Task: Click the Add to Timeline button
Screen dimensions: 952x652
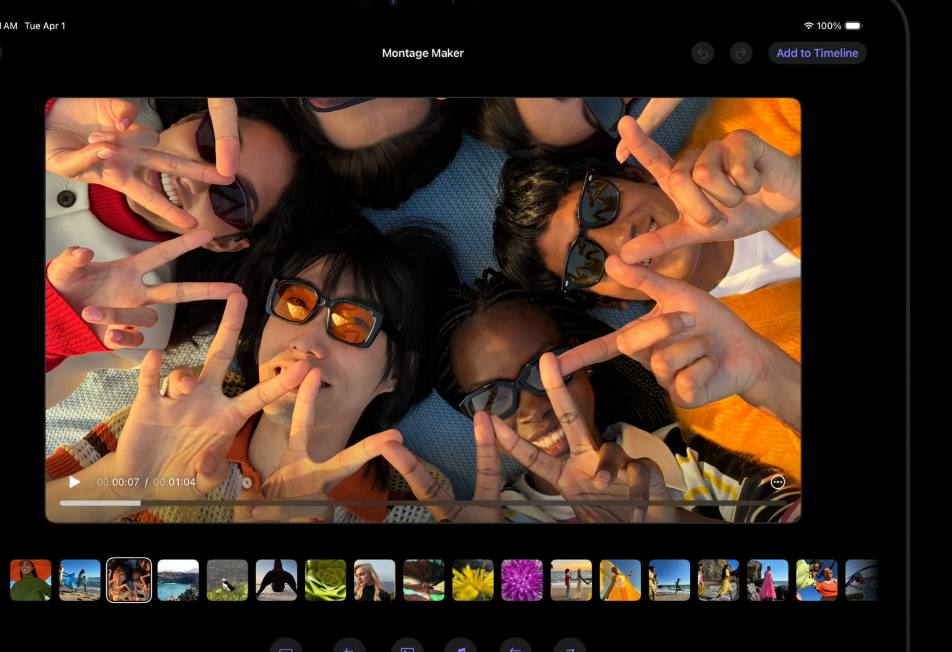Action: click(817, 53)
